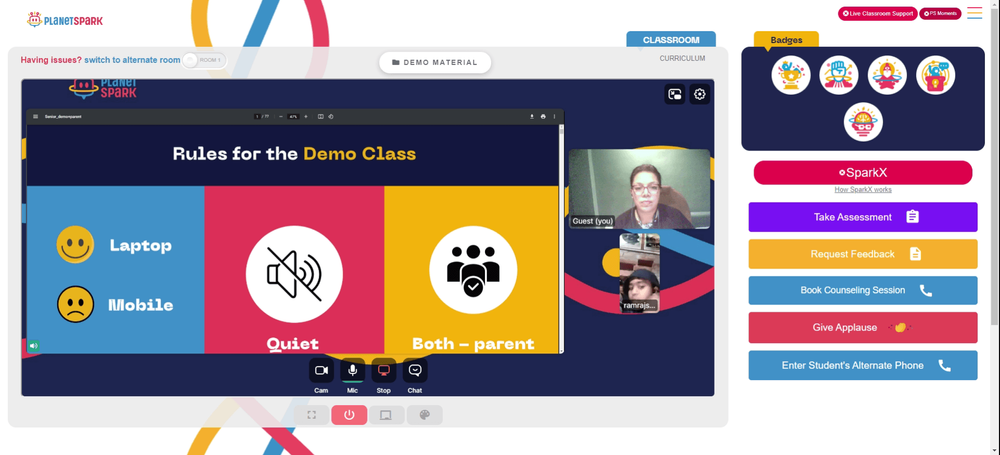Toggle the ROOM 1 alternate room switch

click(x=204, y=60)
